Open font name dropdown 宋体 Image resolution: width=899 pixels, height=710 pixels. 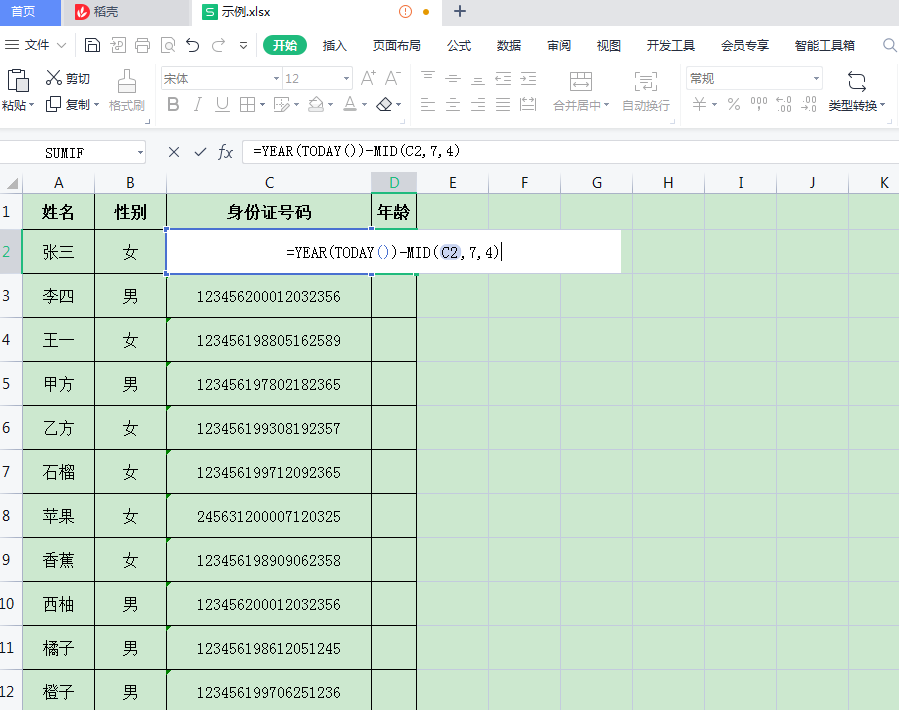276,79
